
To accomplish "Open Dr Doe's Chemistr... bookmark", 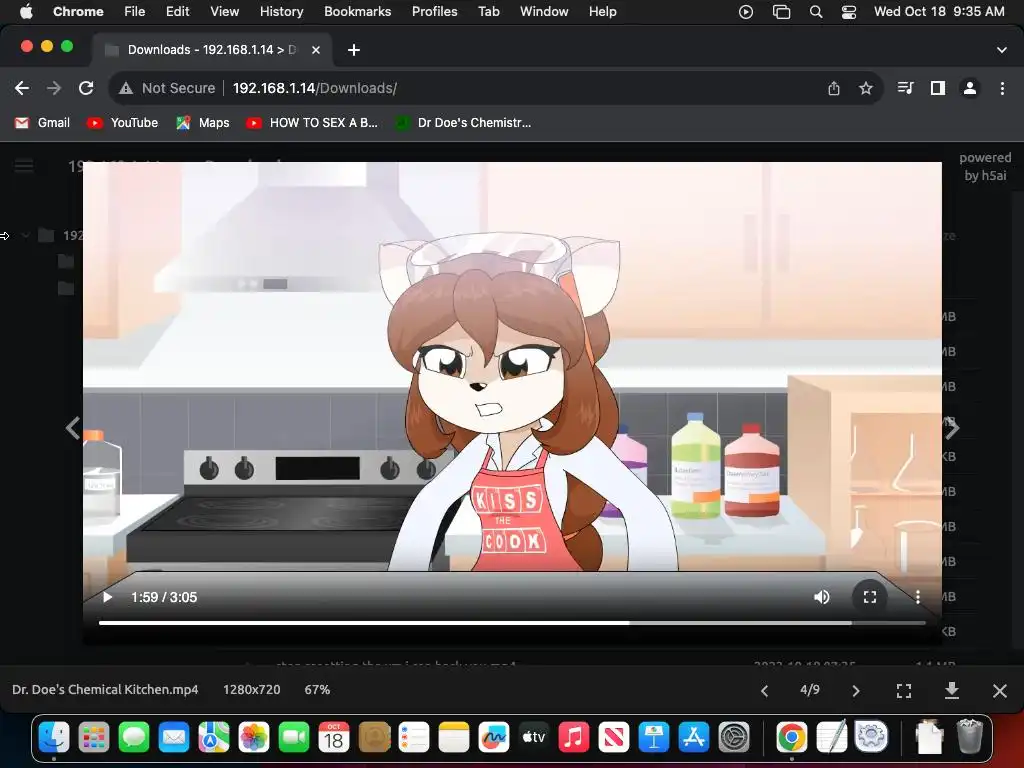I will point(464,123).
